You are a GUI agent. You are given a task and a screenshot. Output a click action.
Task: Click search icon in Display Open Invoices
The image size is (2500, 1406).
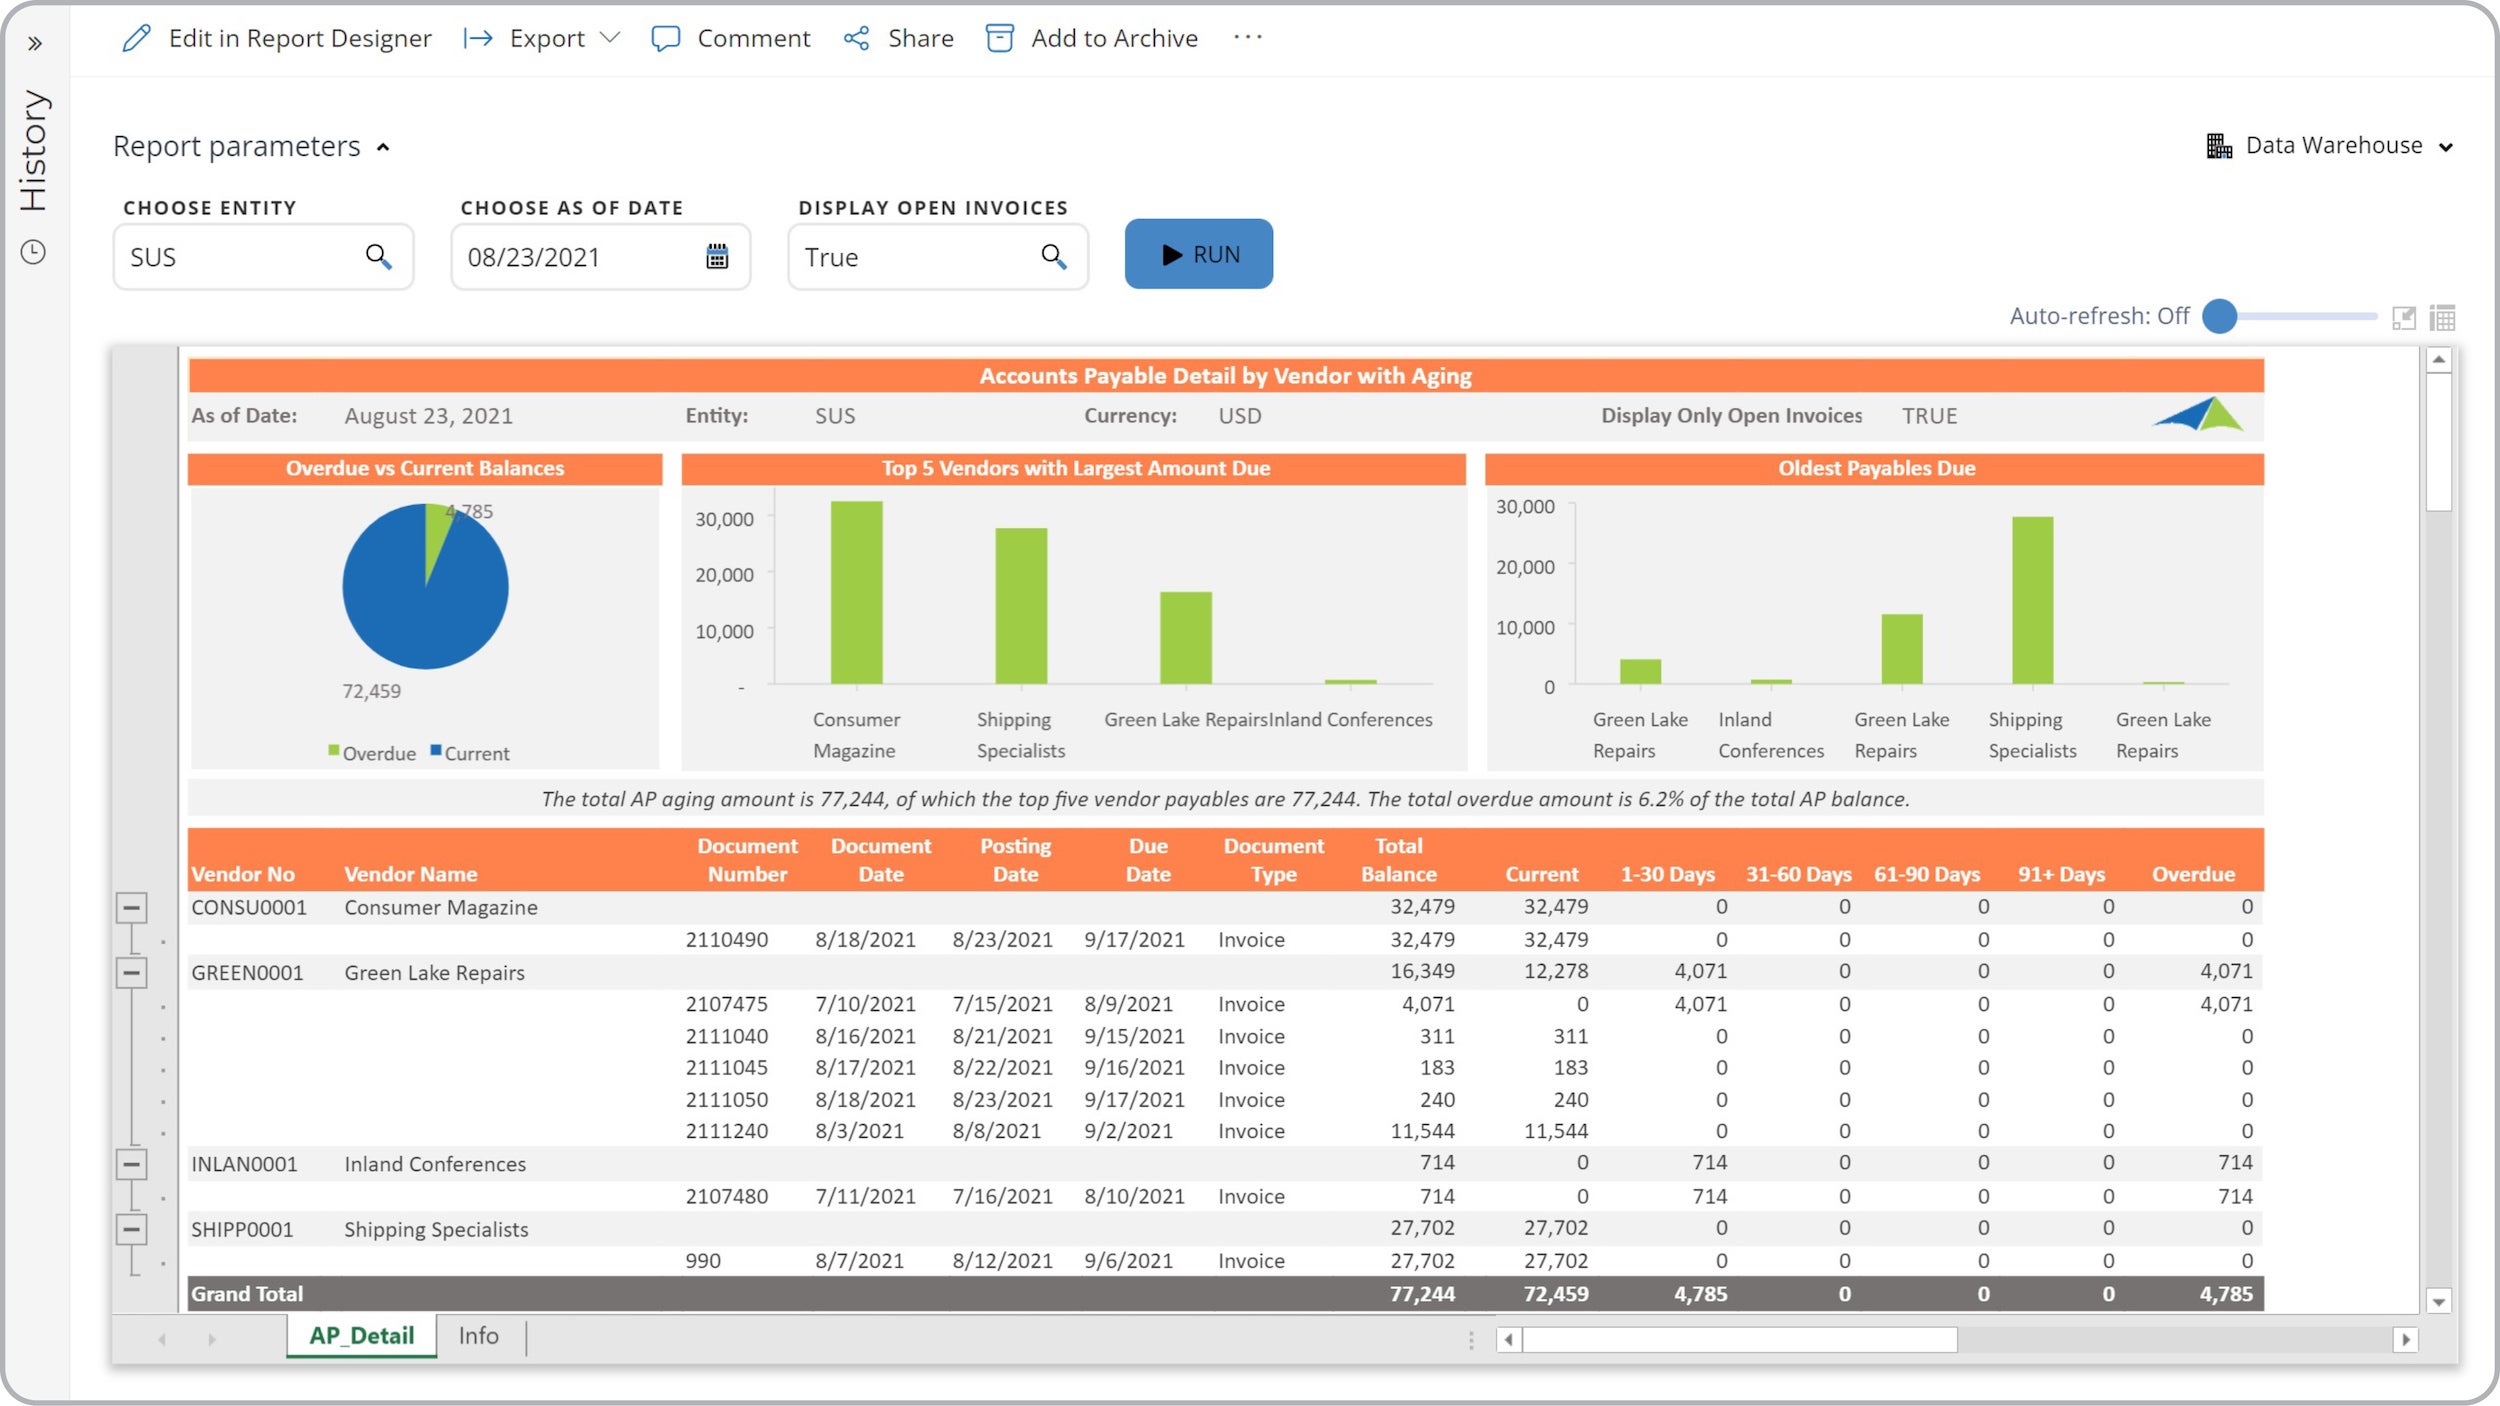(1054, 257)
